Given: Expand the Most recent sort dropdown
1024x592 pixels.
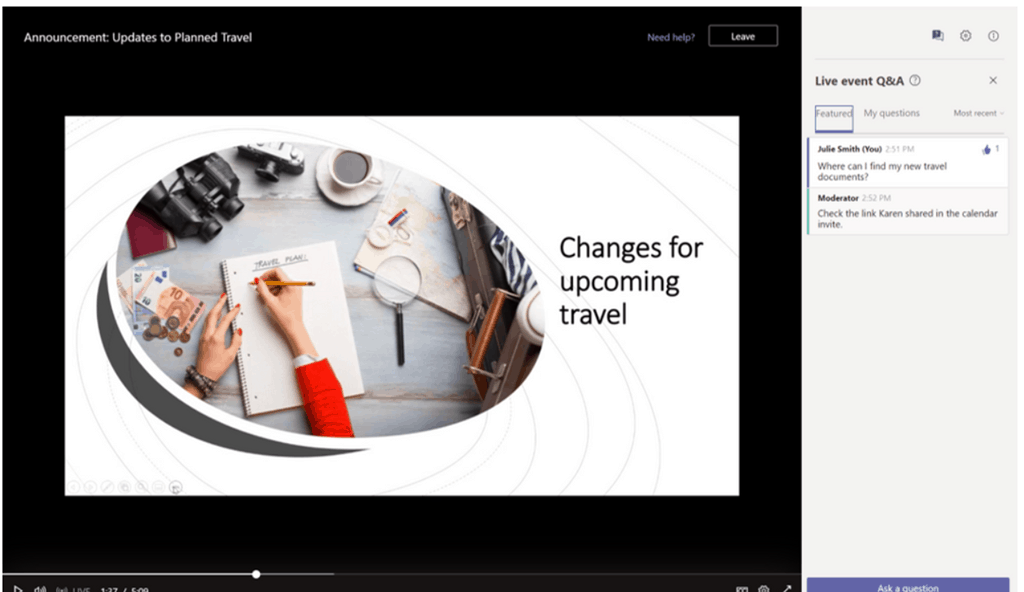Looking at the screenshot, I should point(977,114).
